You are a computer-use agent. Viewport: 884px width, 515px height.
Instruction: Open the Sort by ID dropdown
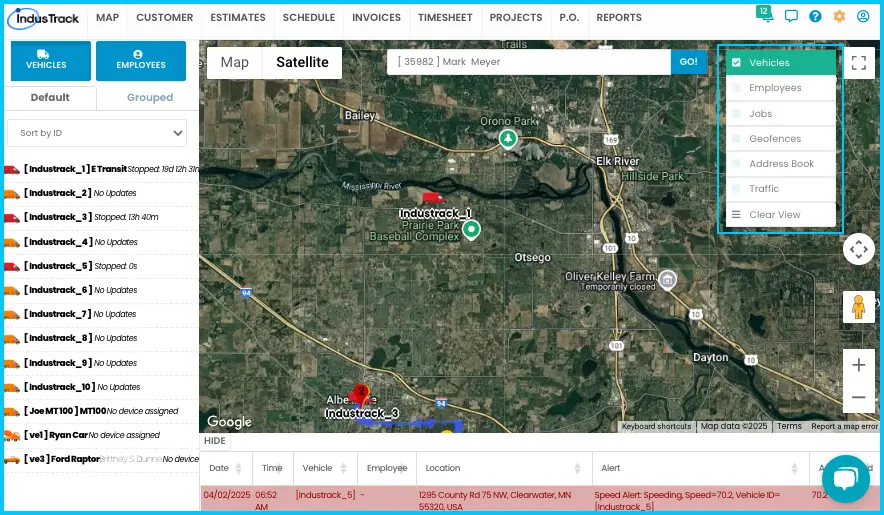pos(97,133)
